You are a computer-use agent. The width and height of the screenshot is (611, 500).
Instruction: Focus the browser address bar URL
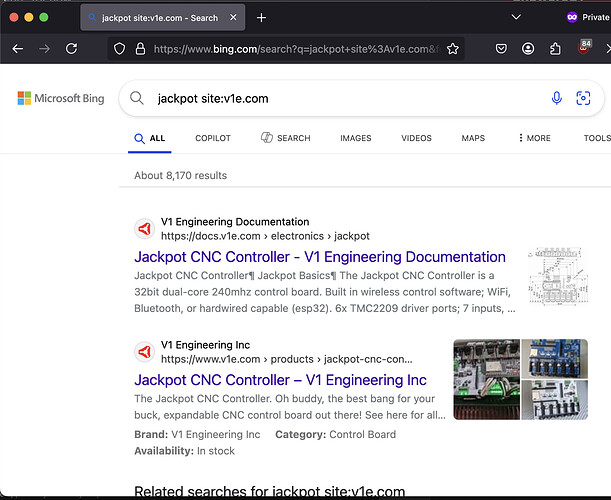(296, 49)
